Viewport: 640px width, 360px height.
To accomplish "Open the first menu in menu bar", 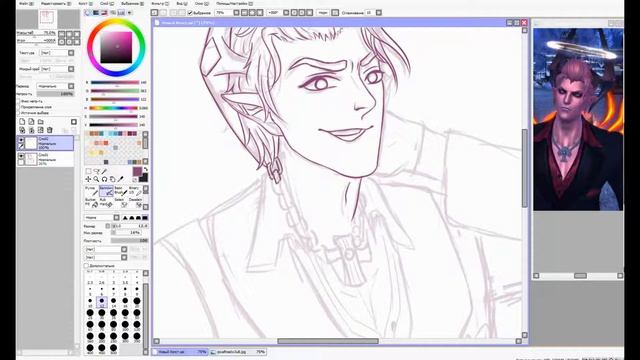I will coord(27,3).
